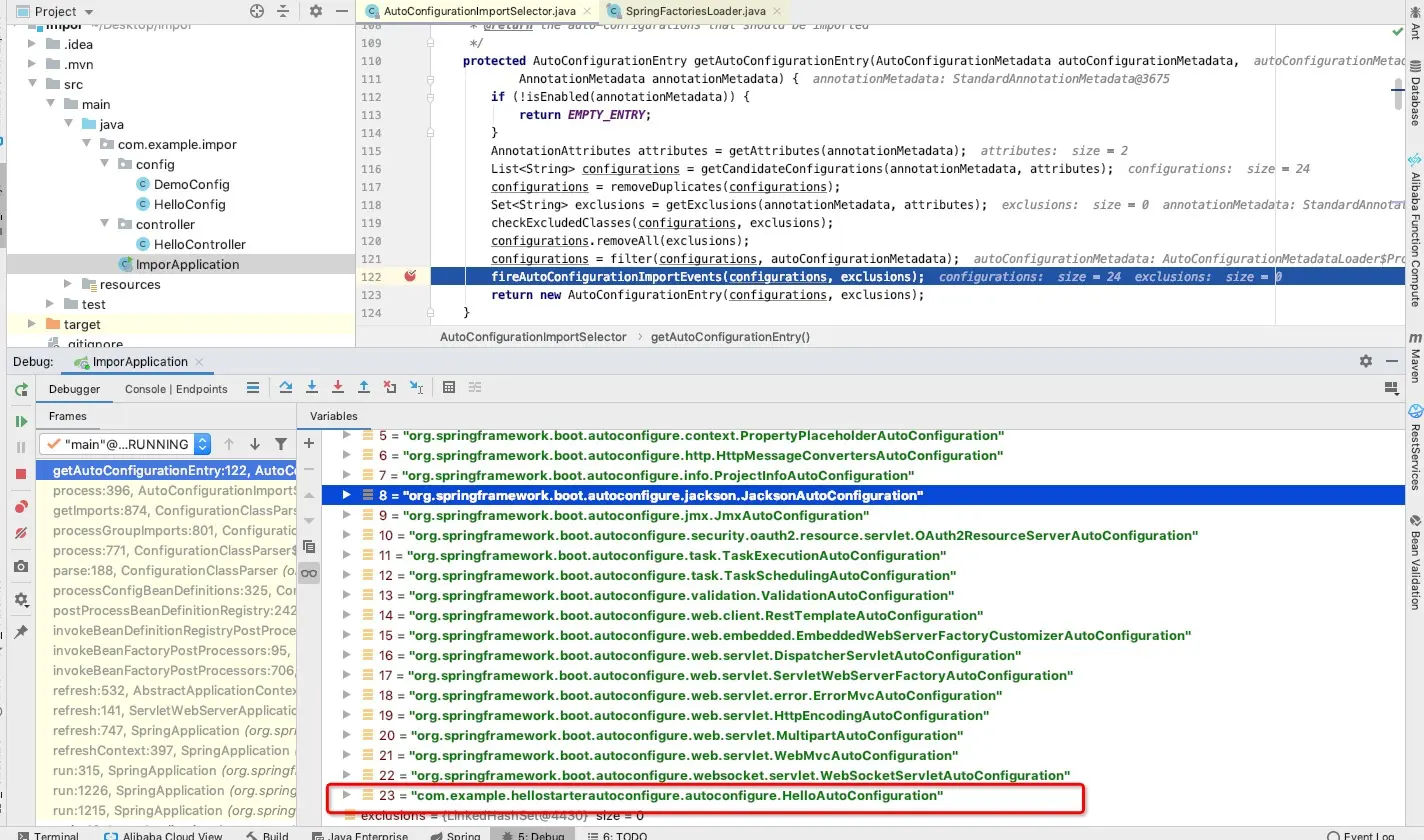Open the Terminal tool window
1424x840 pixels.
pos(47,835)
